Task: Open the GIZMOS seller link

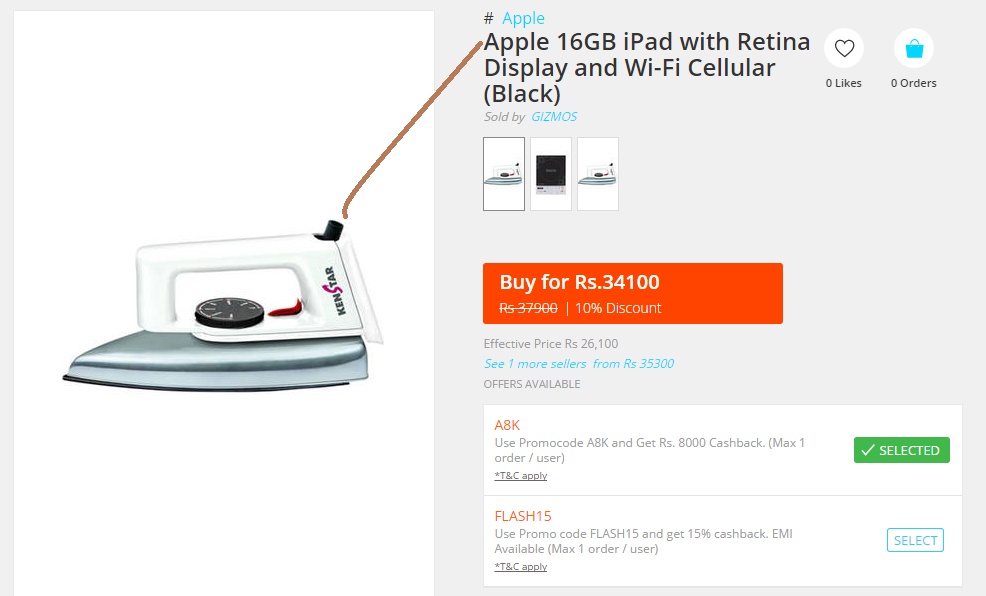Action: tap(554, 117)
